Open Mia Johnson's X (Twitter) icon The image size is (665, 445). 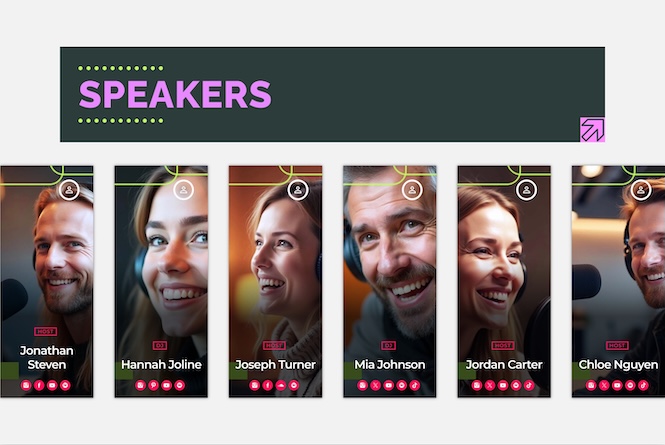point(375,385)
